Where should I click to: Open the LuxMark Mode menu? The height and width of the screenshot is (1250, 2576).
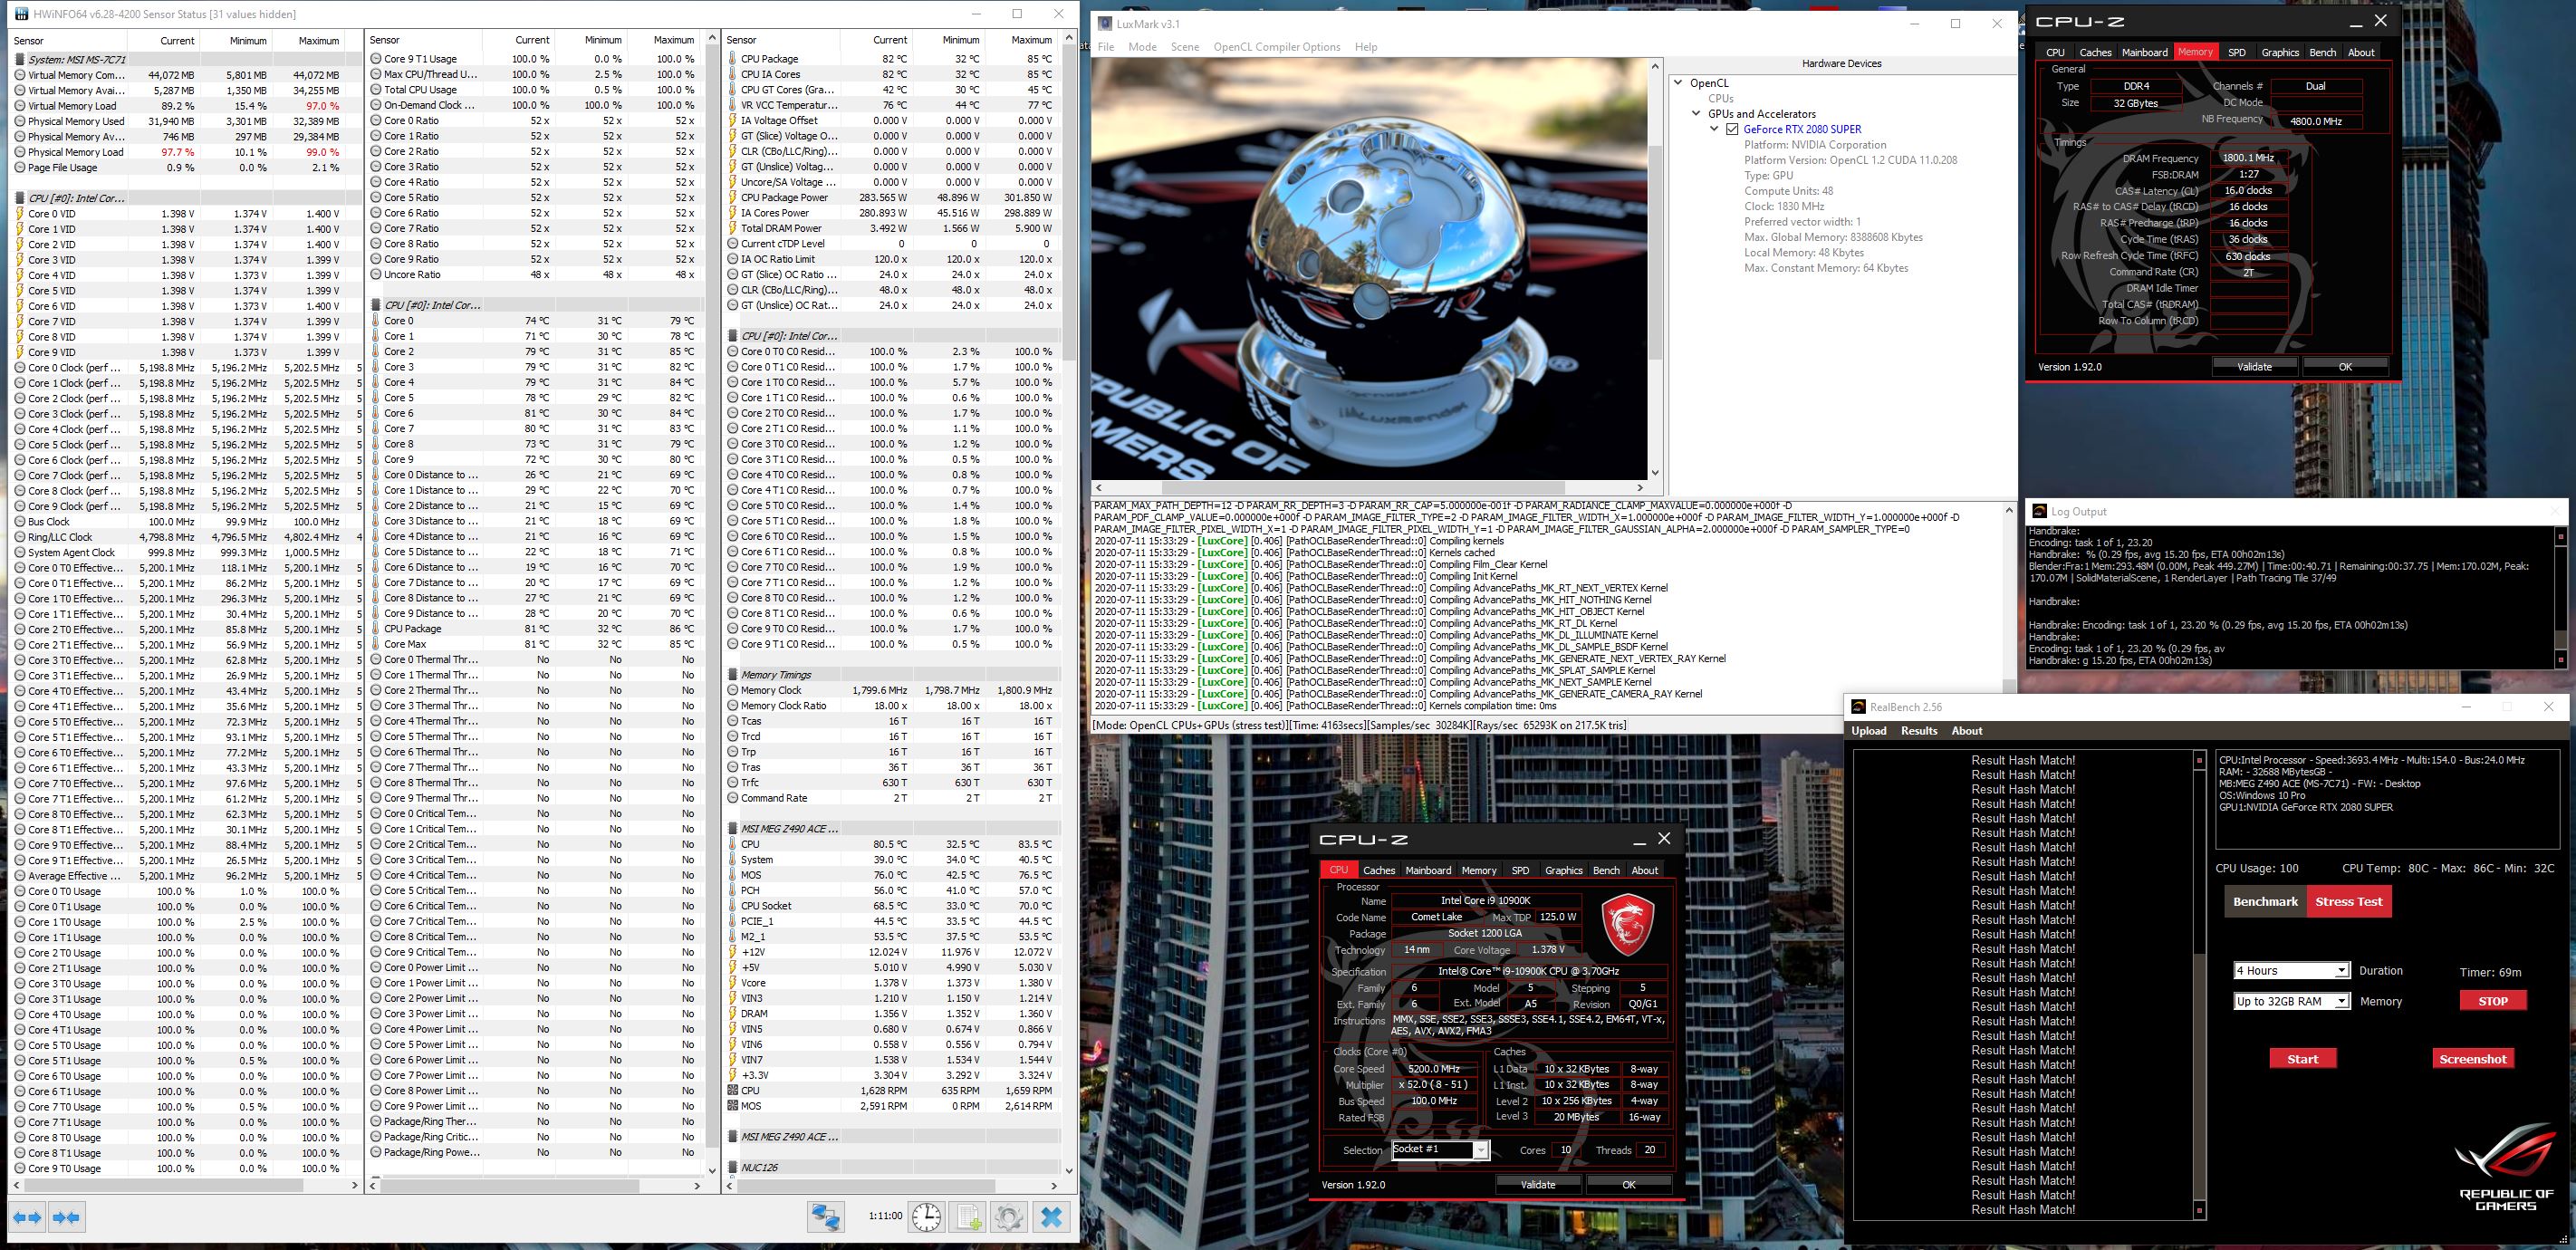click(x=1142, y=47)
